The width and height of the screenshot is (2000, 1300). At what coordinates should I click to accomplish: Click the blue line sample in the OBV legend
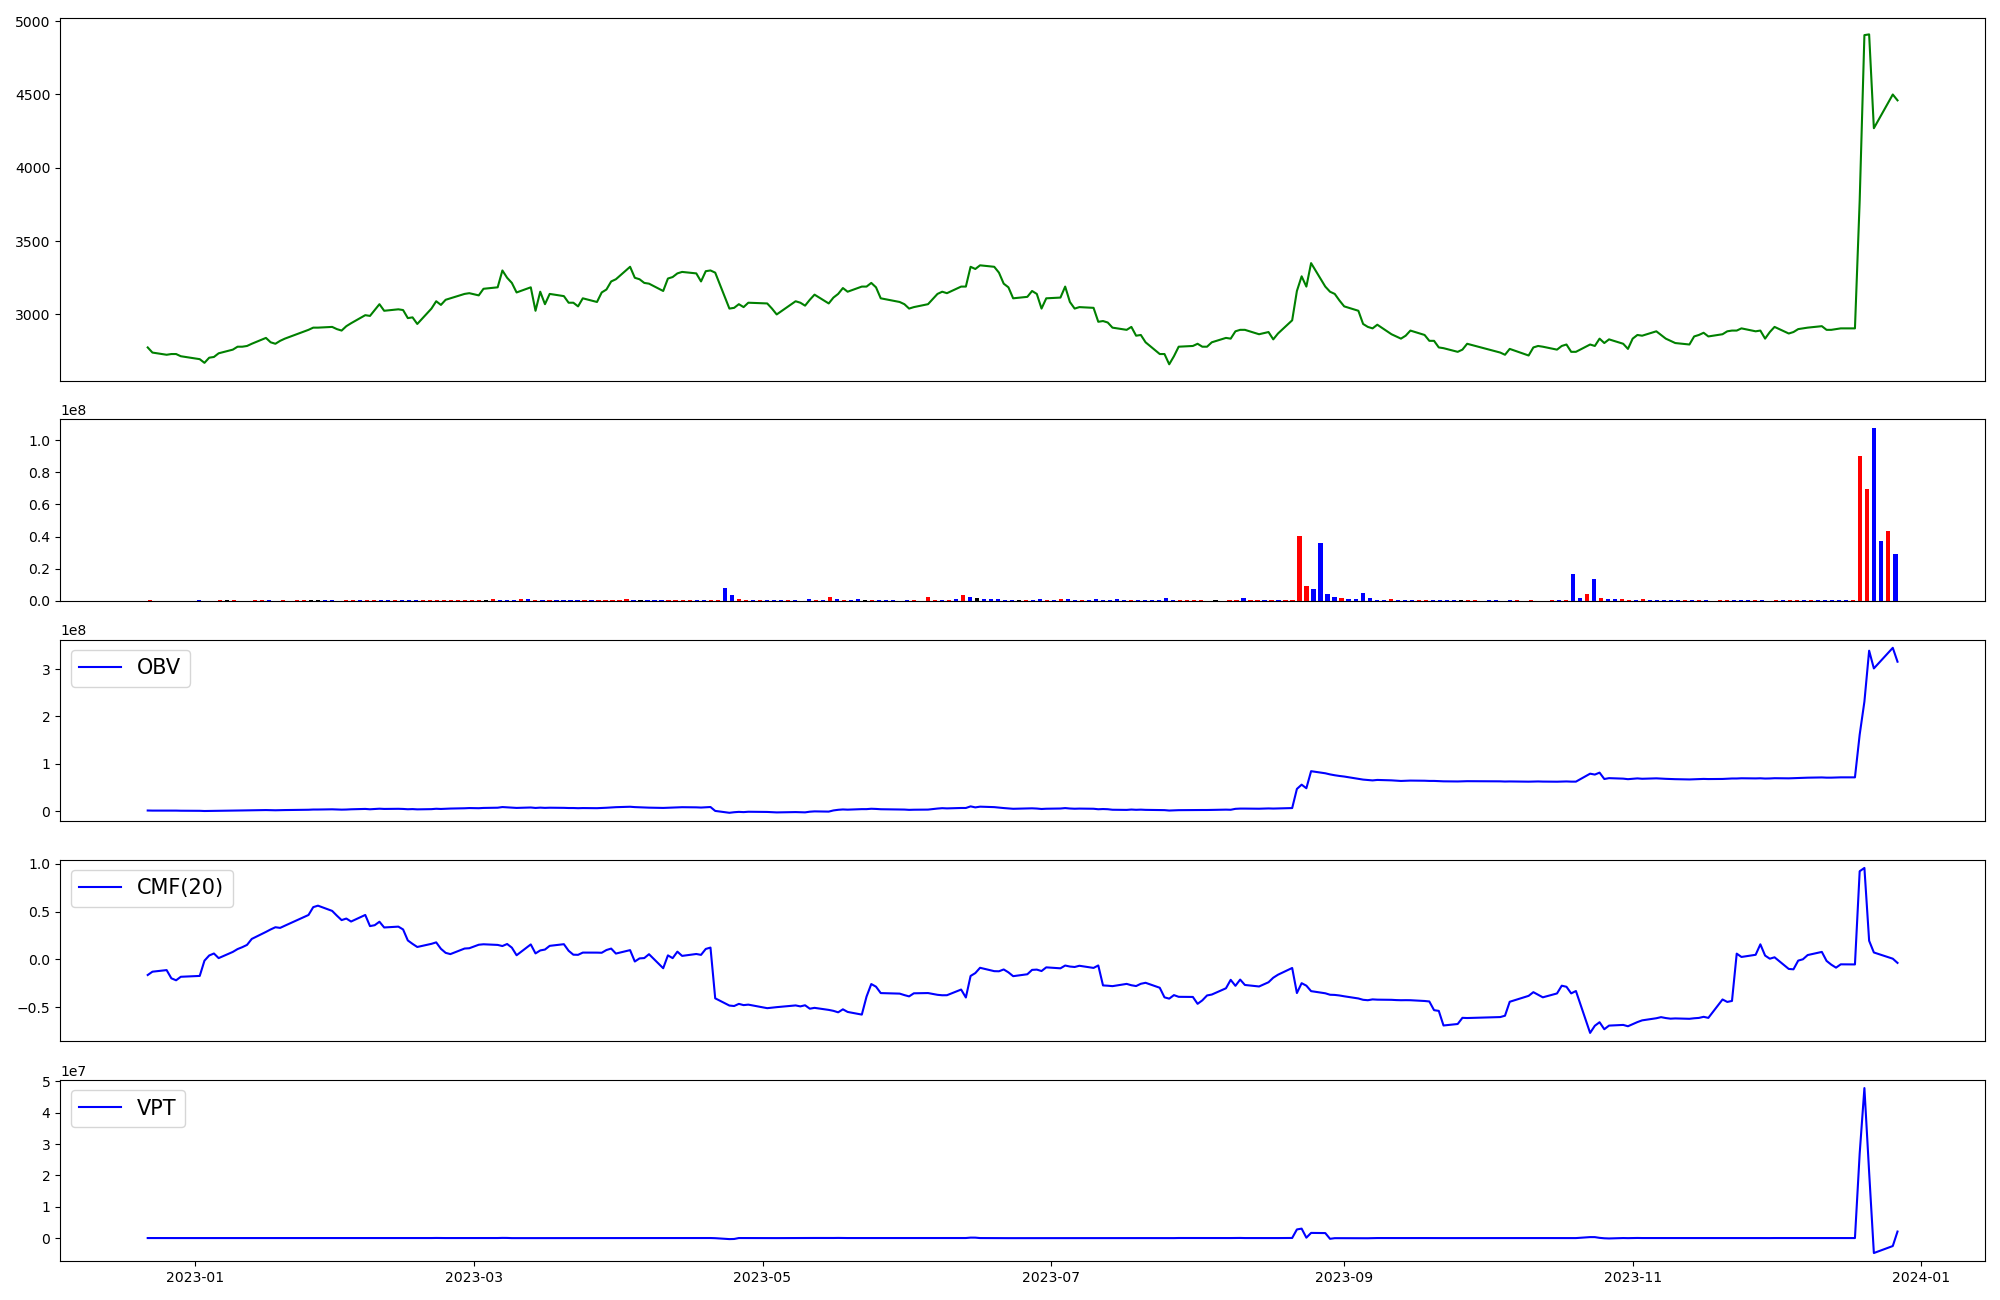click(100, 668)
